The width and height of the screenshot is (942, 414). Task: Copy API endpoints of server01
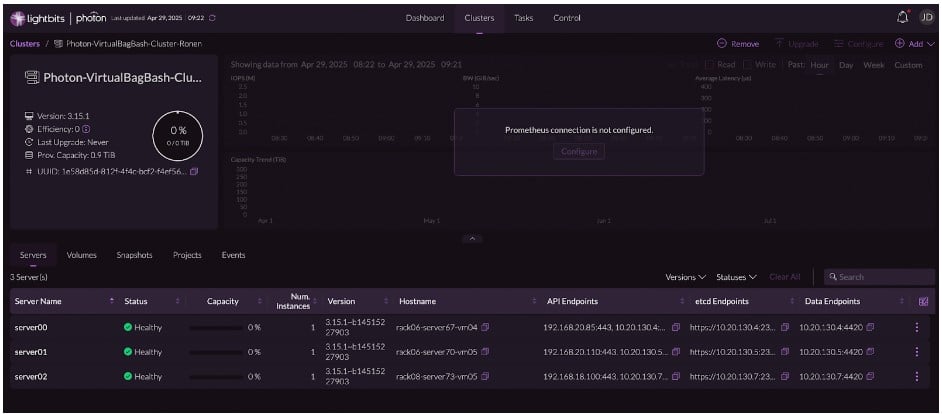[x=676, y=352]
